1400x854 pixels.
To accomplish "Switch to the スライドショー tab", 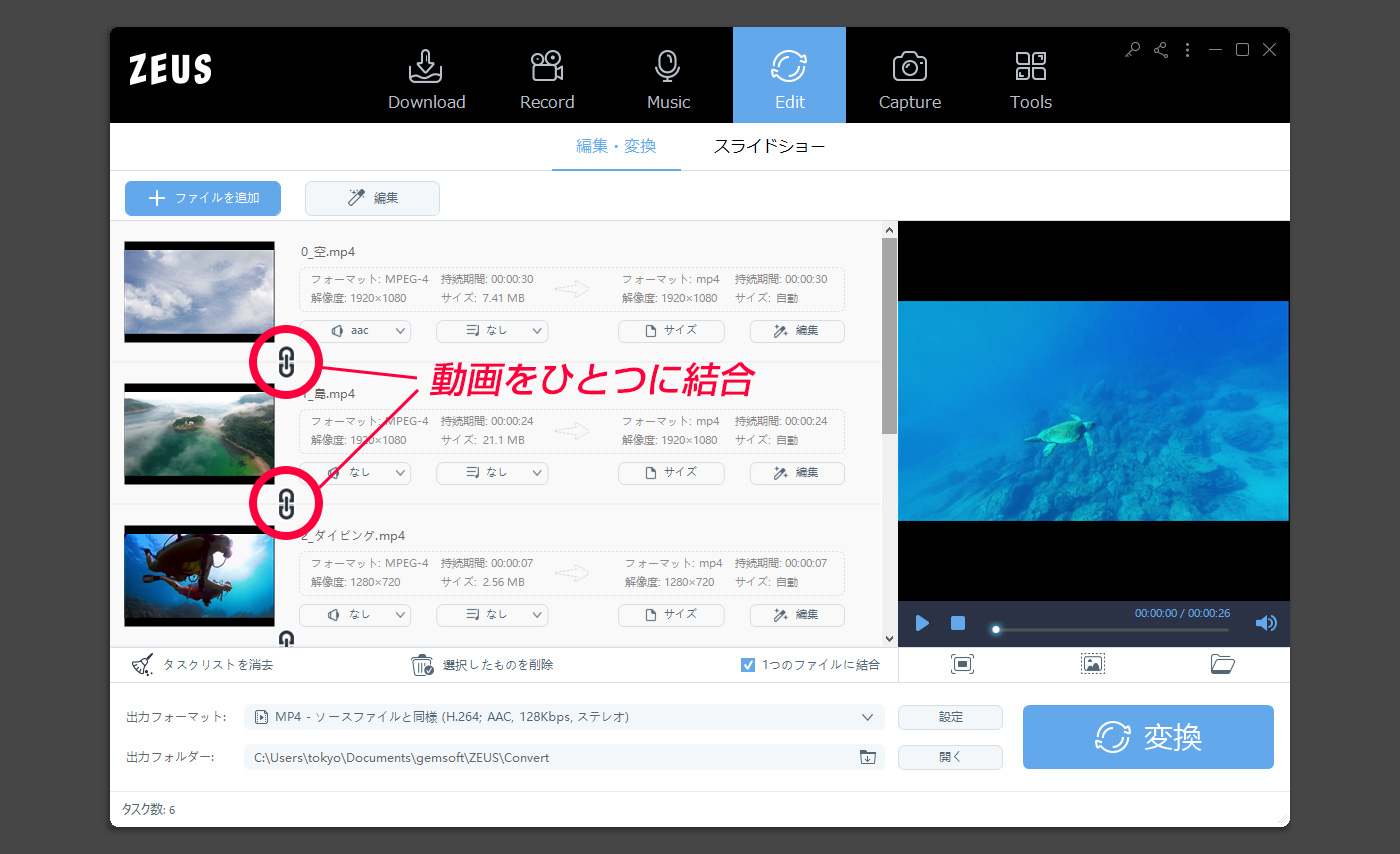I will (770, 146).
